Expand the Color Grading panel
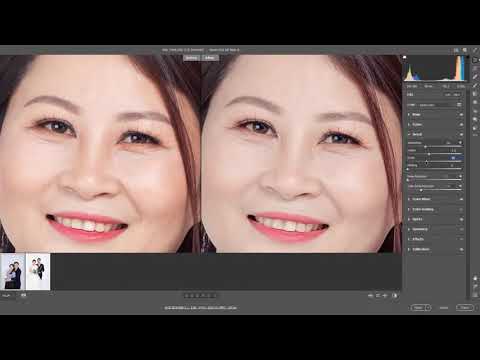This screenshot has height=360, width=480. (x=409, y=209)
